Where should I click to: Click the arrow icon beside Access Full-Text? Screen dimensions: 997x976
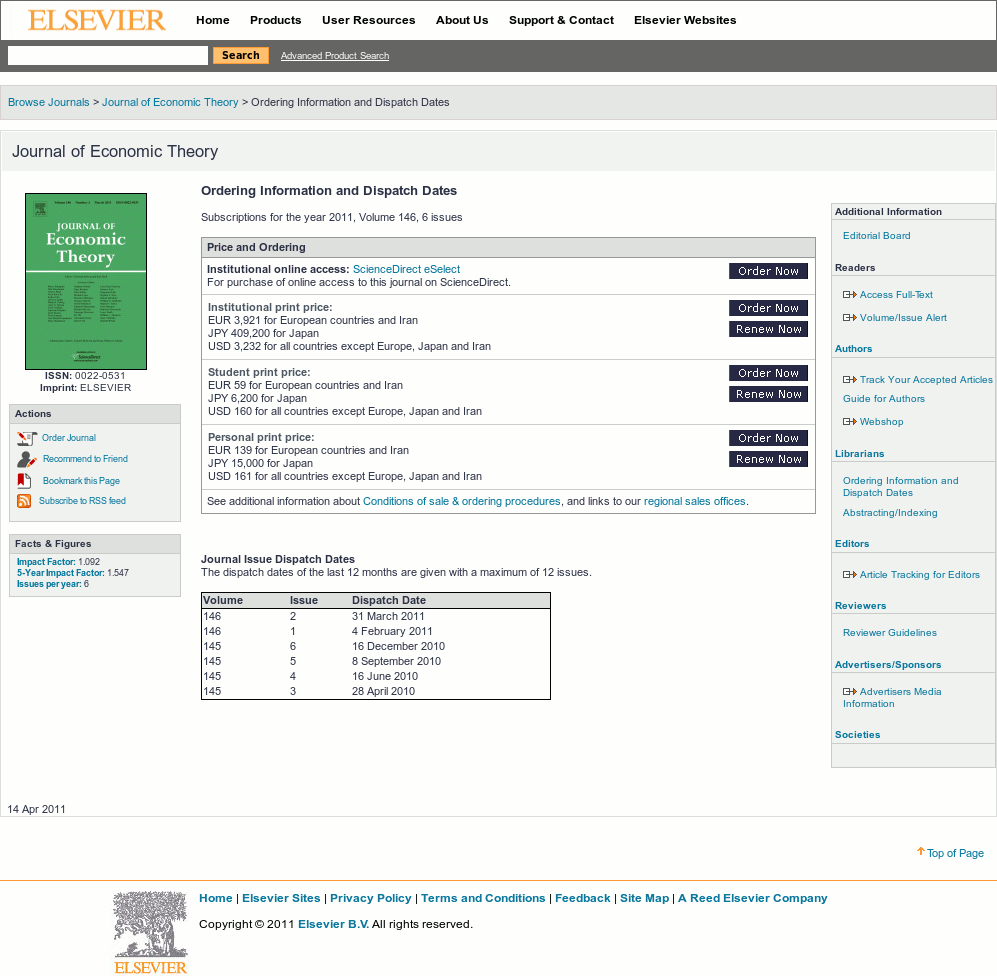click(x=849, y=294)
